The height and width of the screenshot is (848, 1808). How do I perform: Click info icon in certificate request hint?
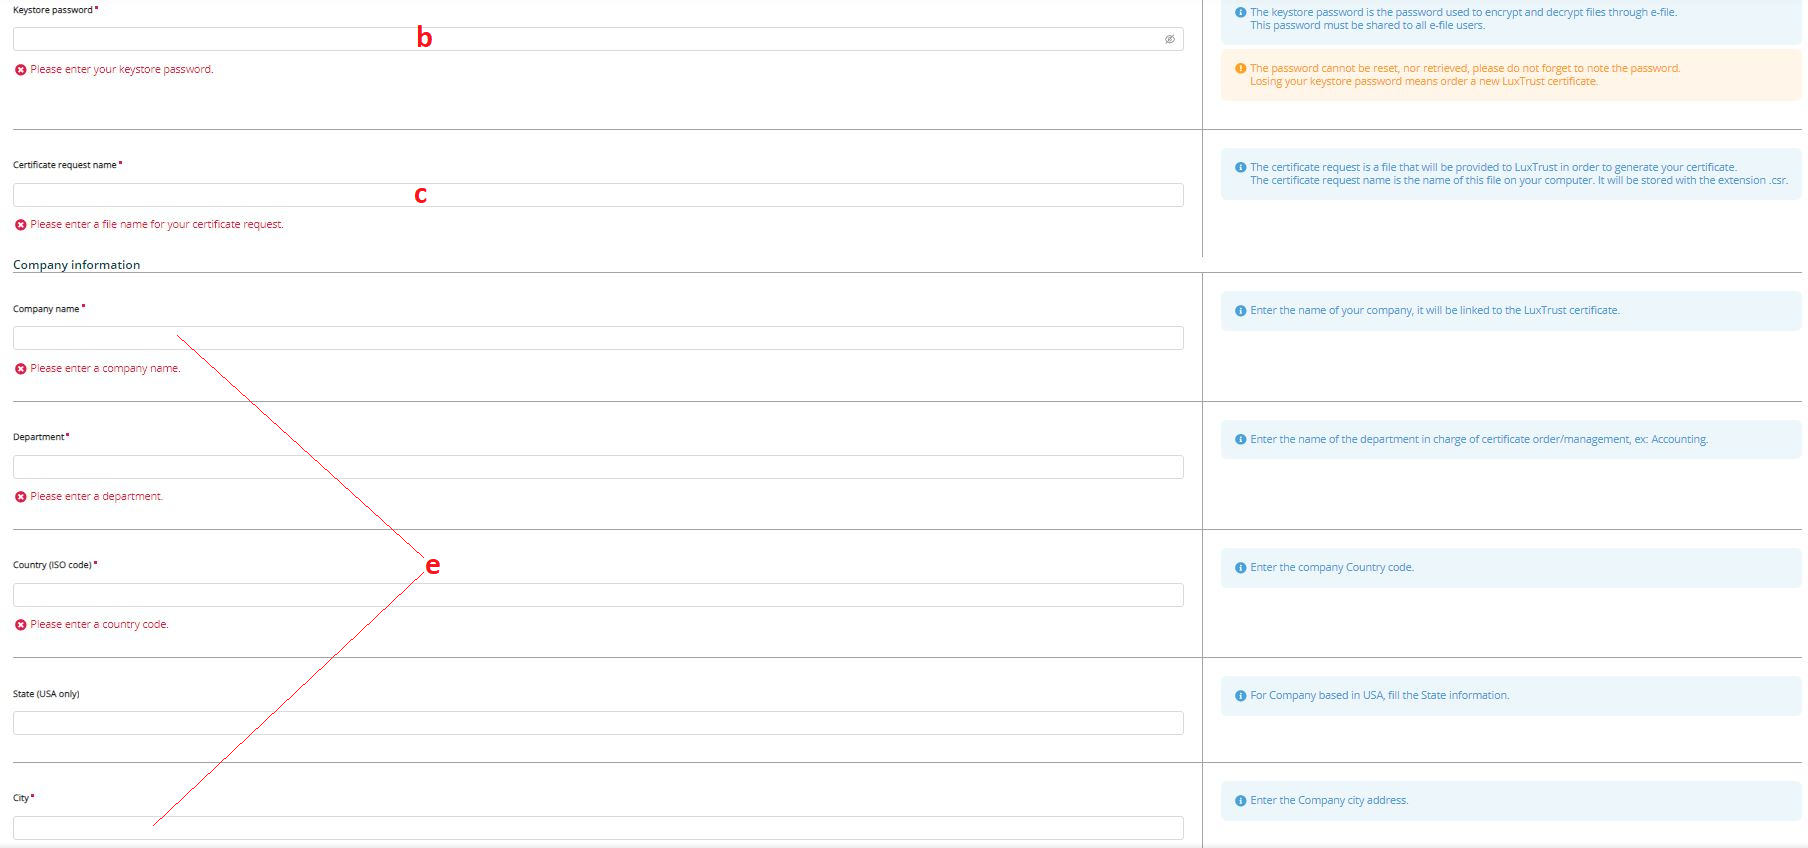tap(1240, 168)
